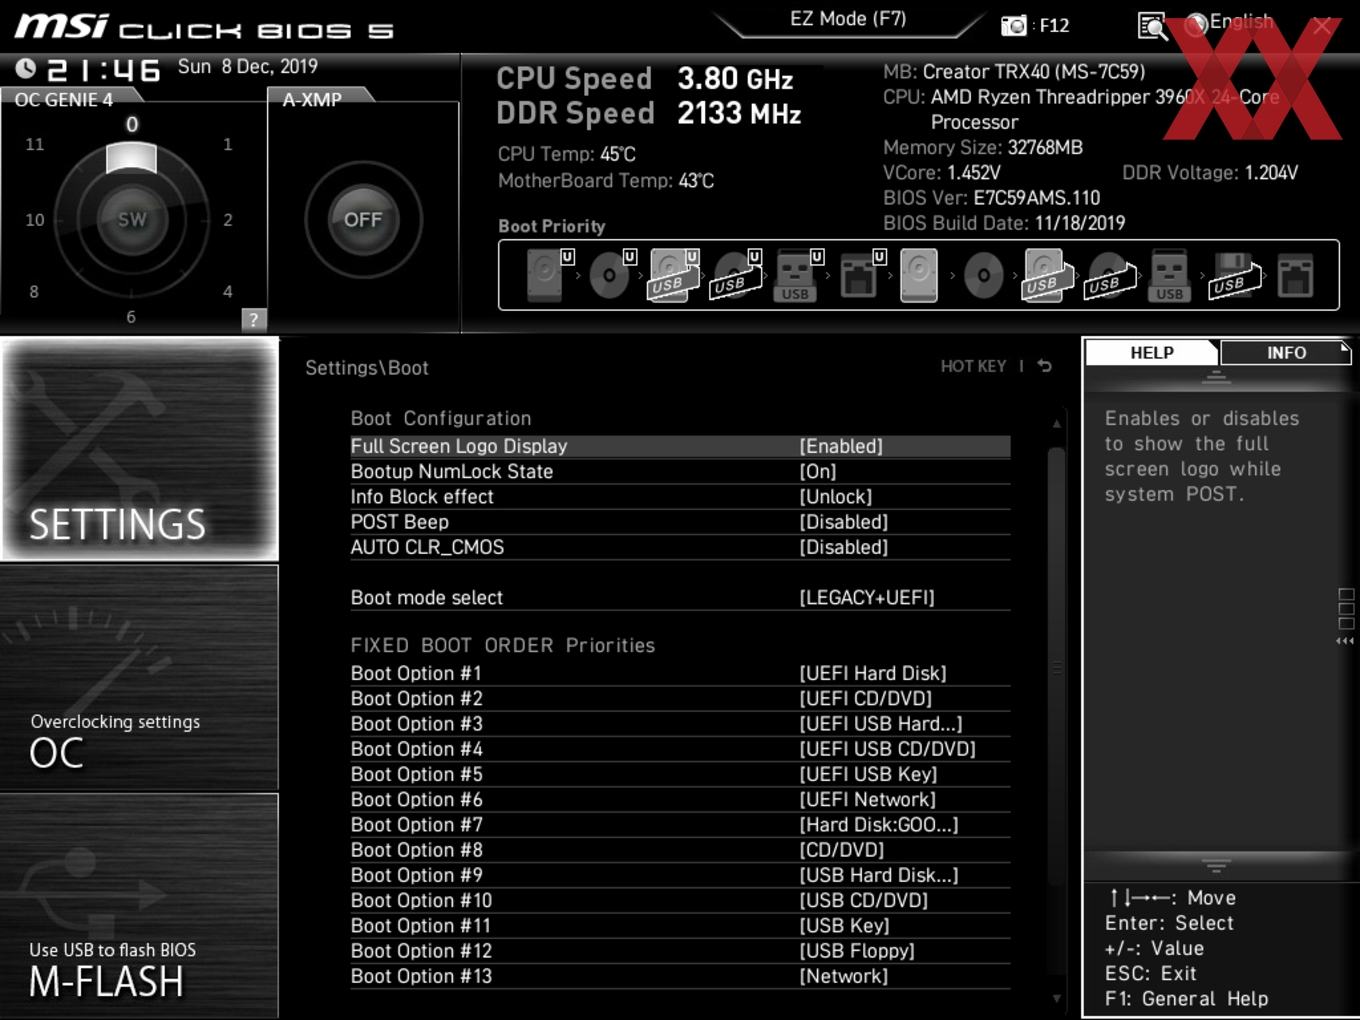Toggle the POST Beep setting
Image resolution: width=1360 pixels, height=1020 pixels.
[x=680, y=522]
